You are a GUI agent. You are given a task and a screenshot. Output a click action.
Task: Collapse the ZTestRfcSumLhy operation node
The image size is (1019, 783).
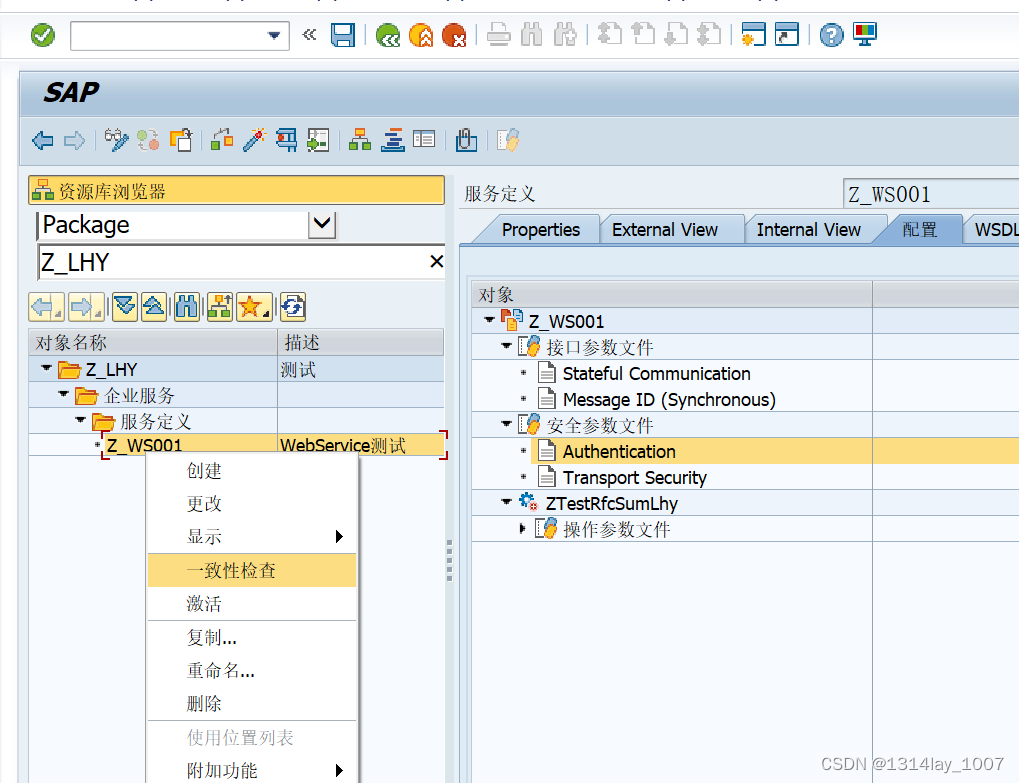[x=506, y=502]
